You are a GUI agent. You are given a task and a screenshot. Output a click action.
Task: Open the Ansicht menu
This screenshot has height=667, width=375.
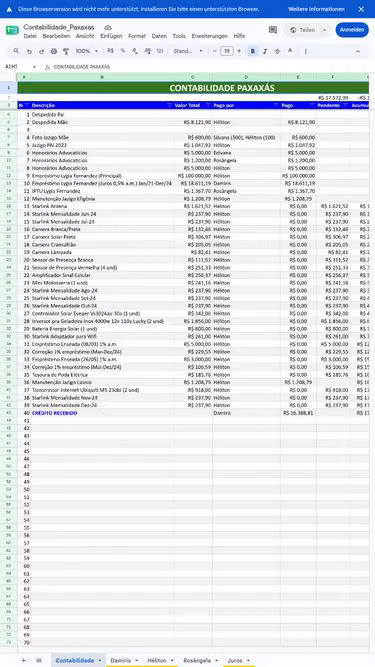tap(85, 36)
